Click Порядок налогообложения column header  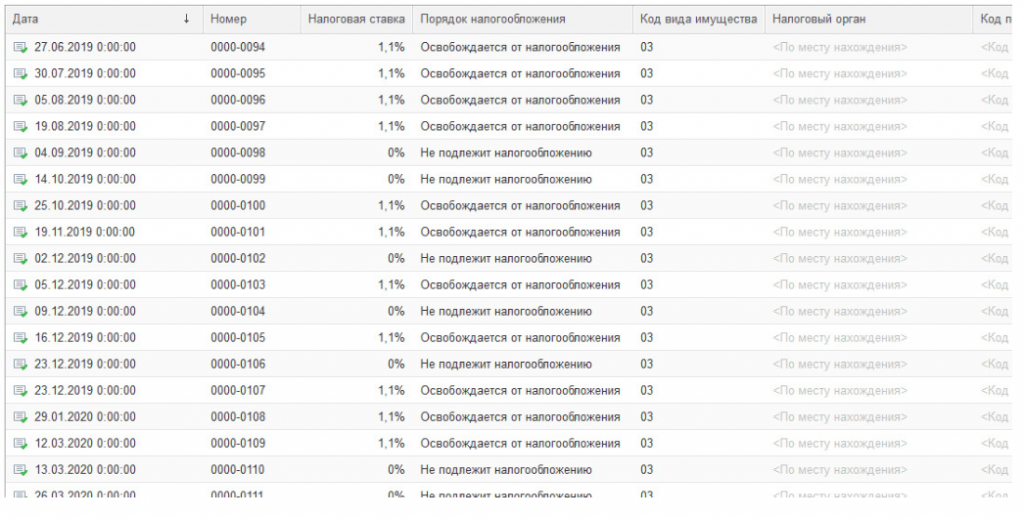click(x=493, y=19)
